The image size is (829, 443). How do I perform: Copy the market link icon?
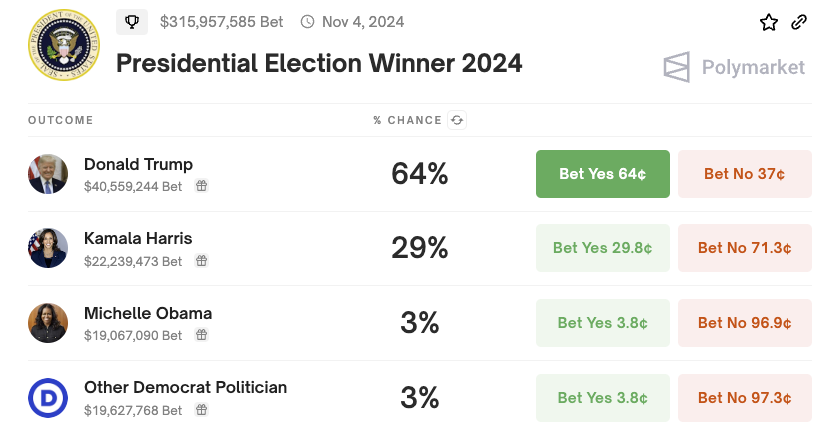pos(799,22)
